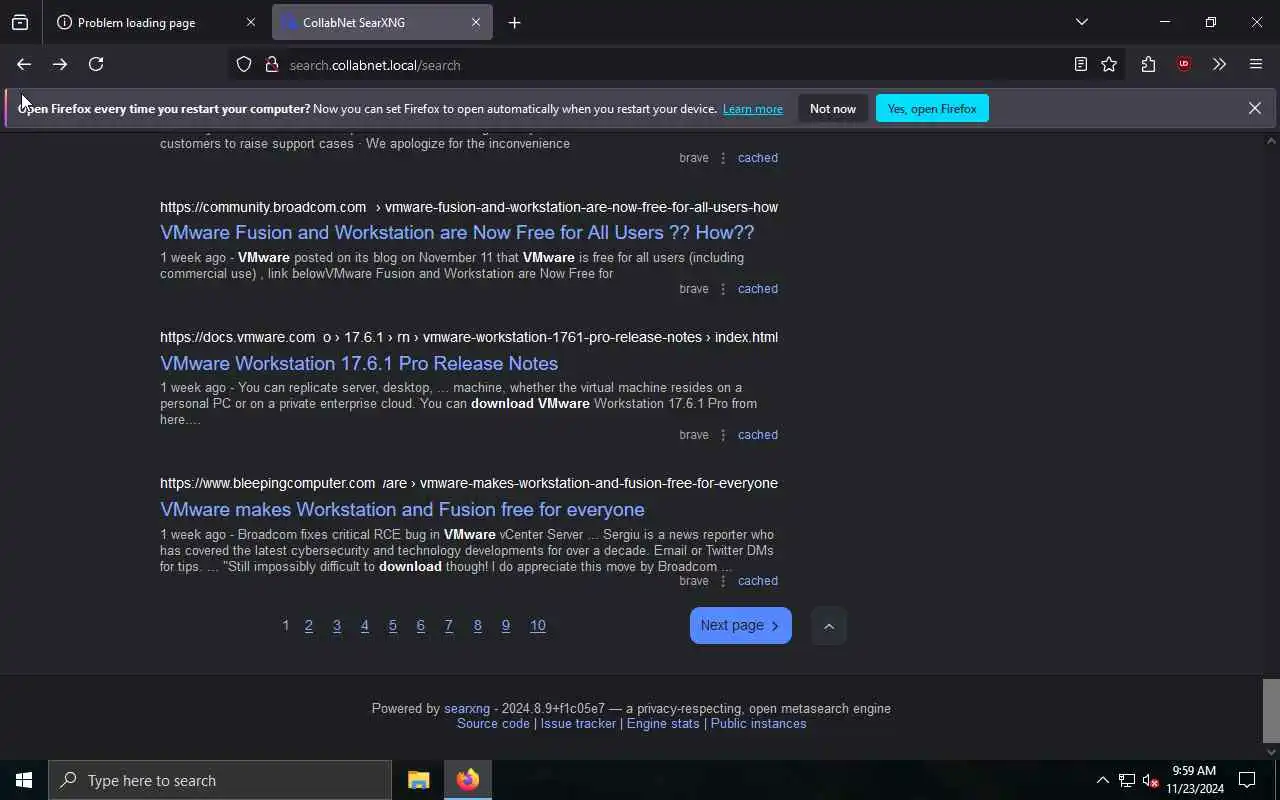The height and width of the screenshot is (800, 1280).
Task: Open cached link for top partial result
Action: click(757, 158)
